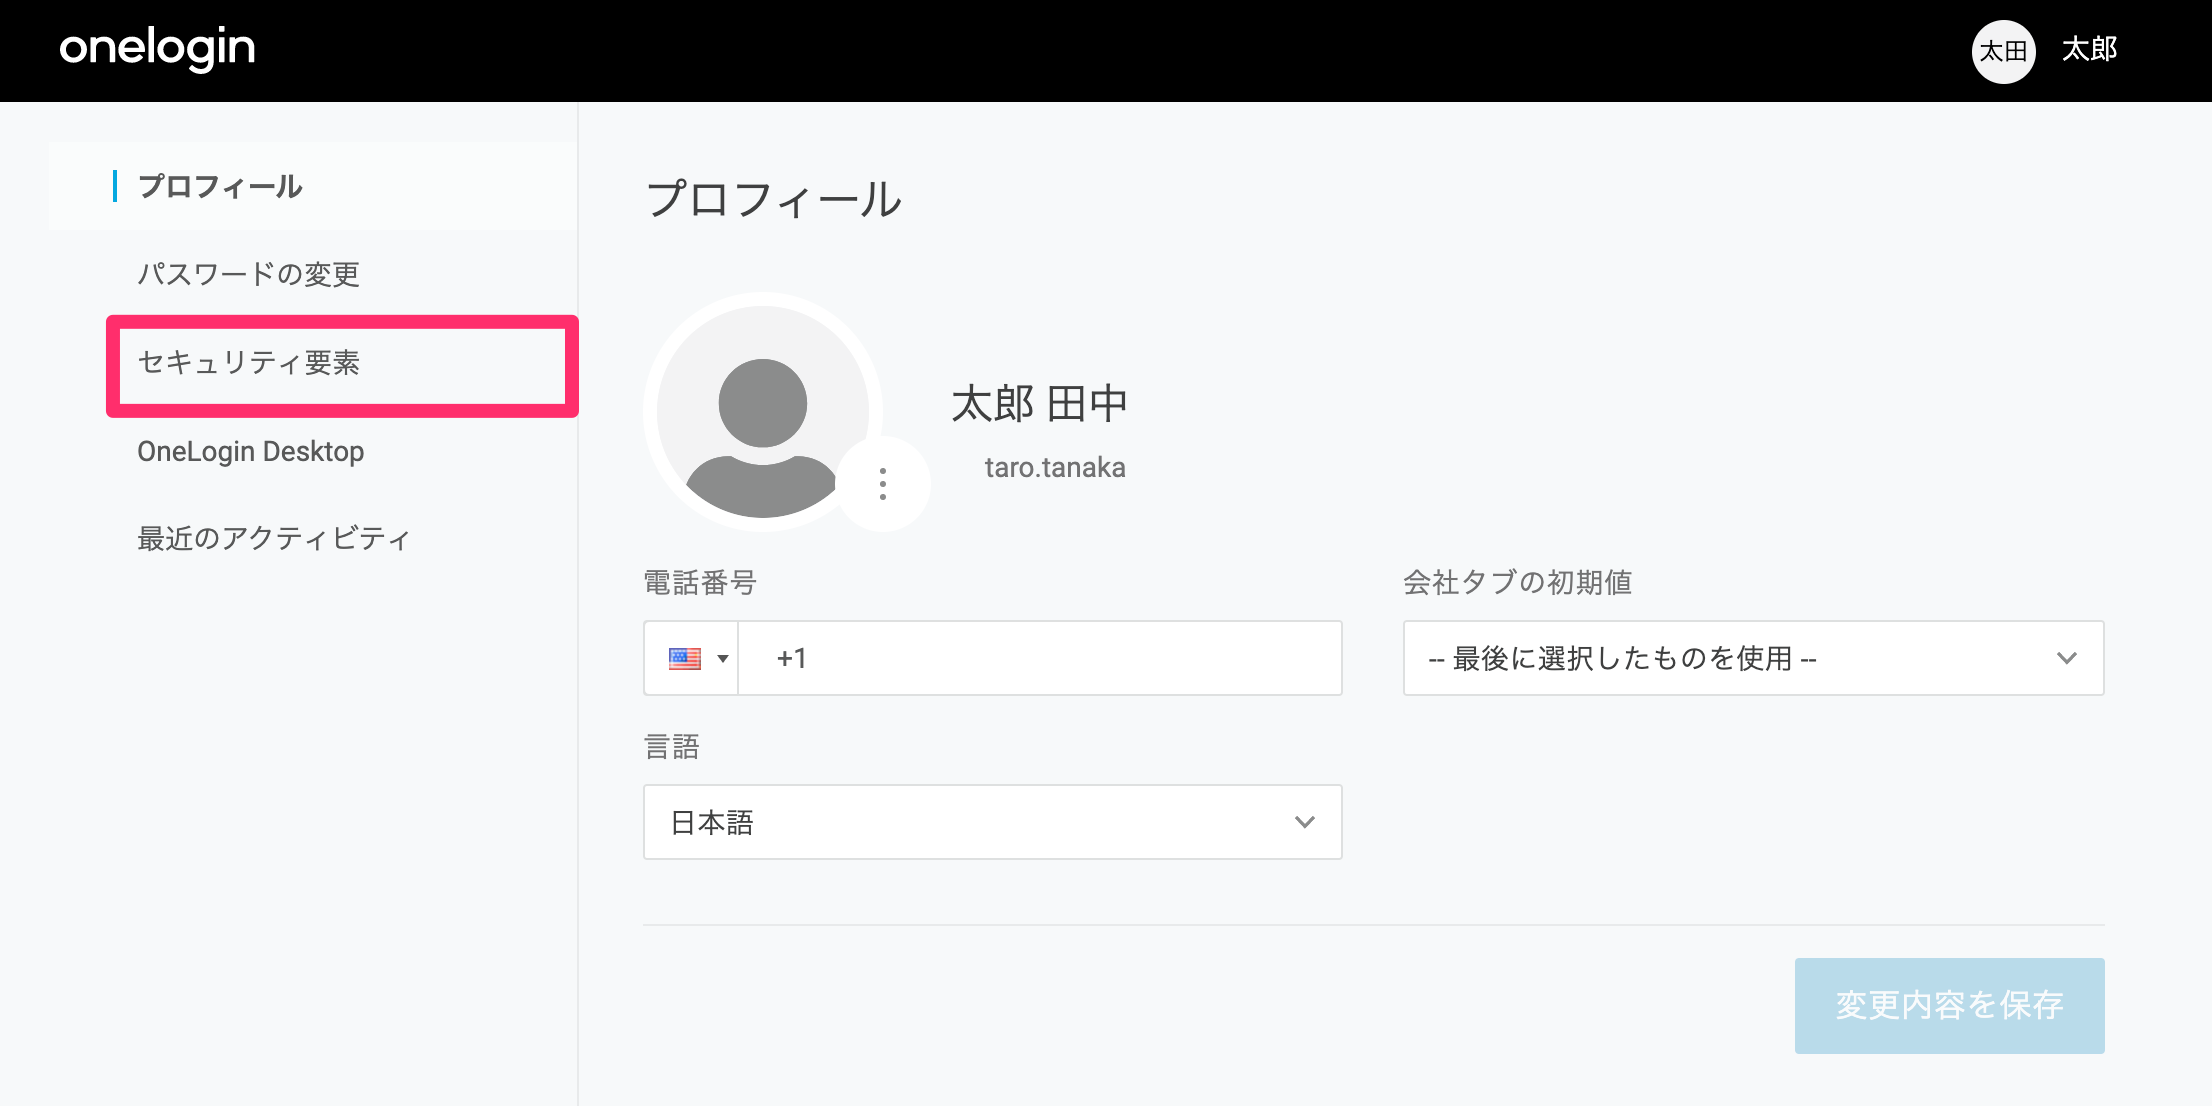Click the 言語 field label

click(x=672, y=747)
